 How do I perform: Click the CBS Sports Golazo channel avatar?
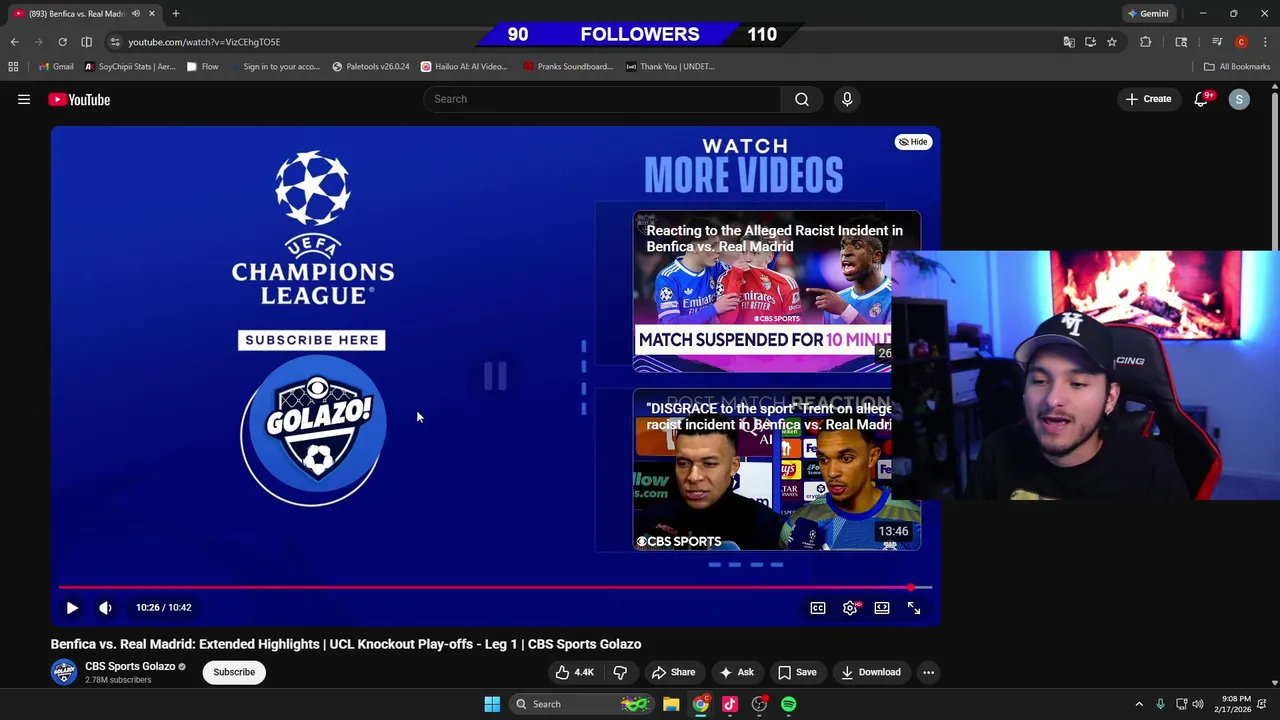pyautogui.click(x=64, y=672)
